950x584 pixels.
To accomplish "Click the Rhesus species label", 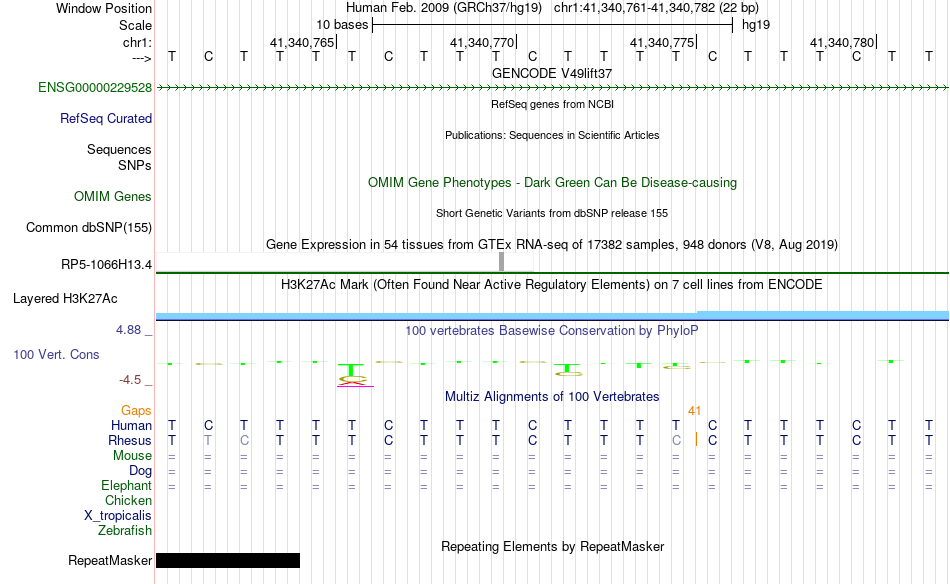I will (130, 440).
